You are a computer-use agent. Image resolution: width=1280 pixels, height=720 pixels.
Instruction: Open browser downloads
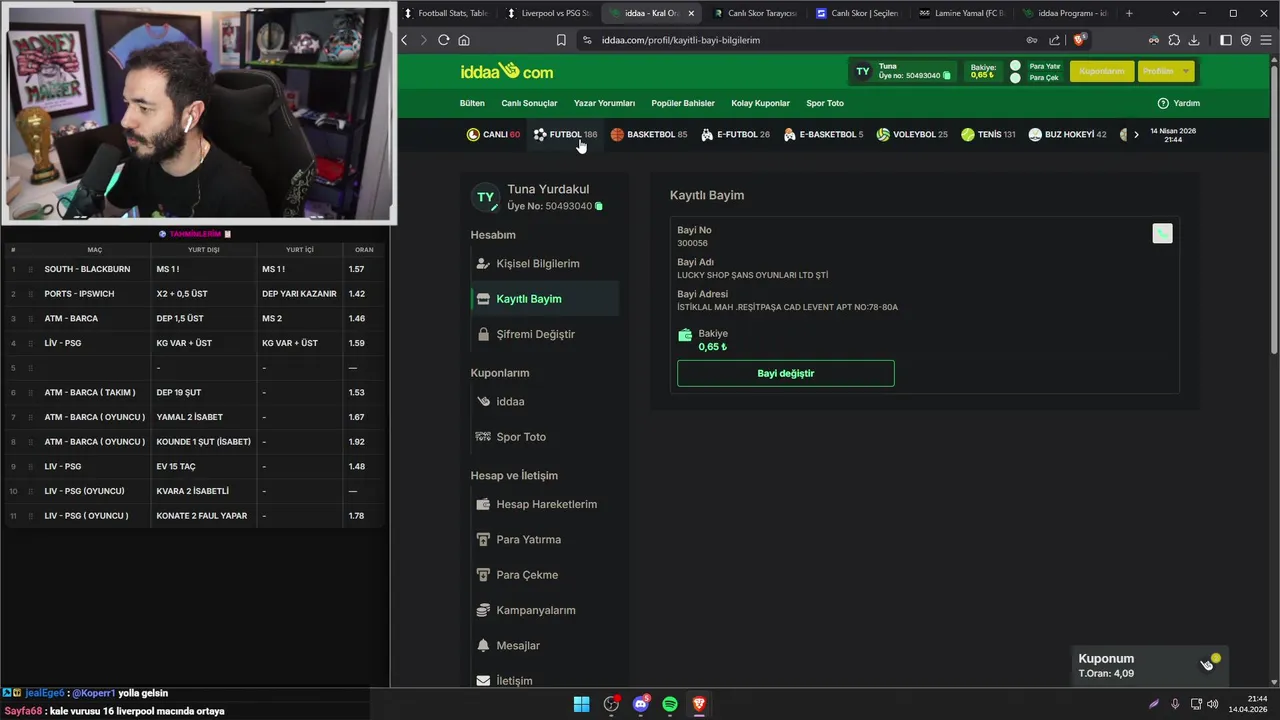click(x=1194, y=40)
